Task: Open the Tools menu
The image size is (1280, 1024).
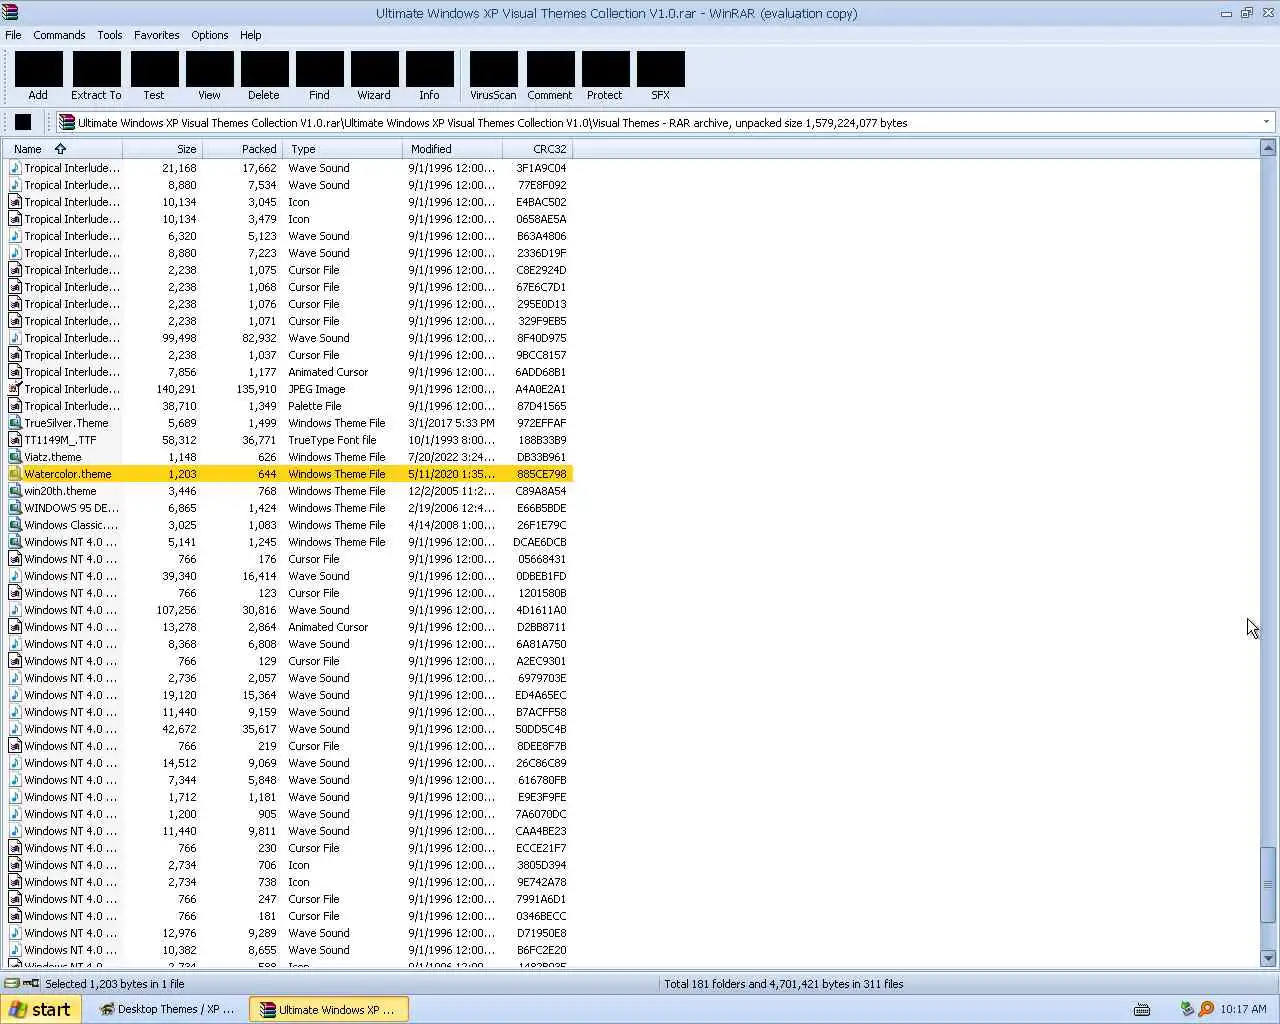Action: tap(110, 35)
